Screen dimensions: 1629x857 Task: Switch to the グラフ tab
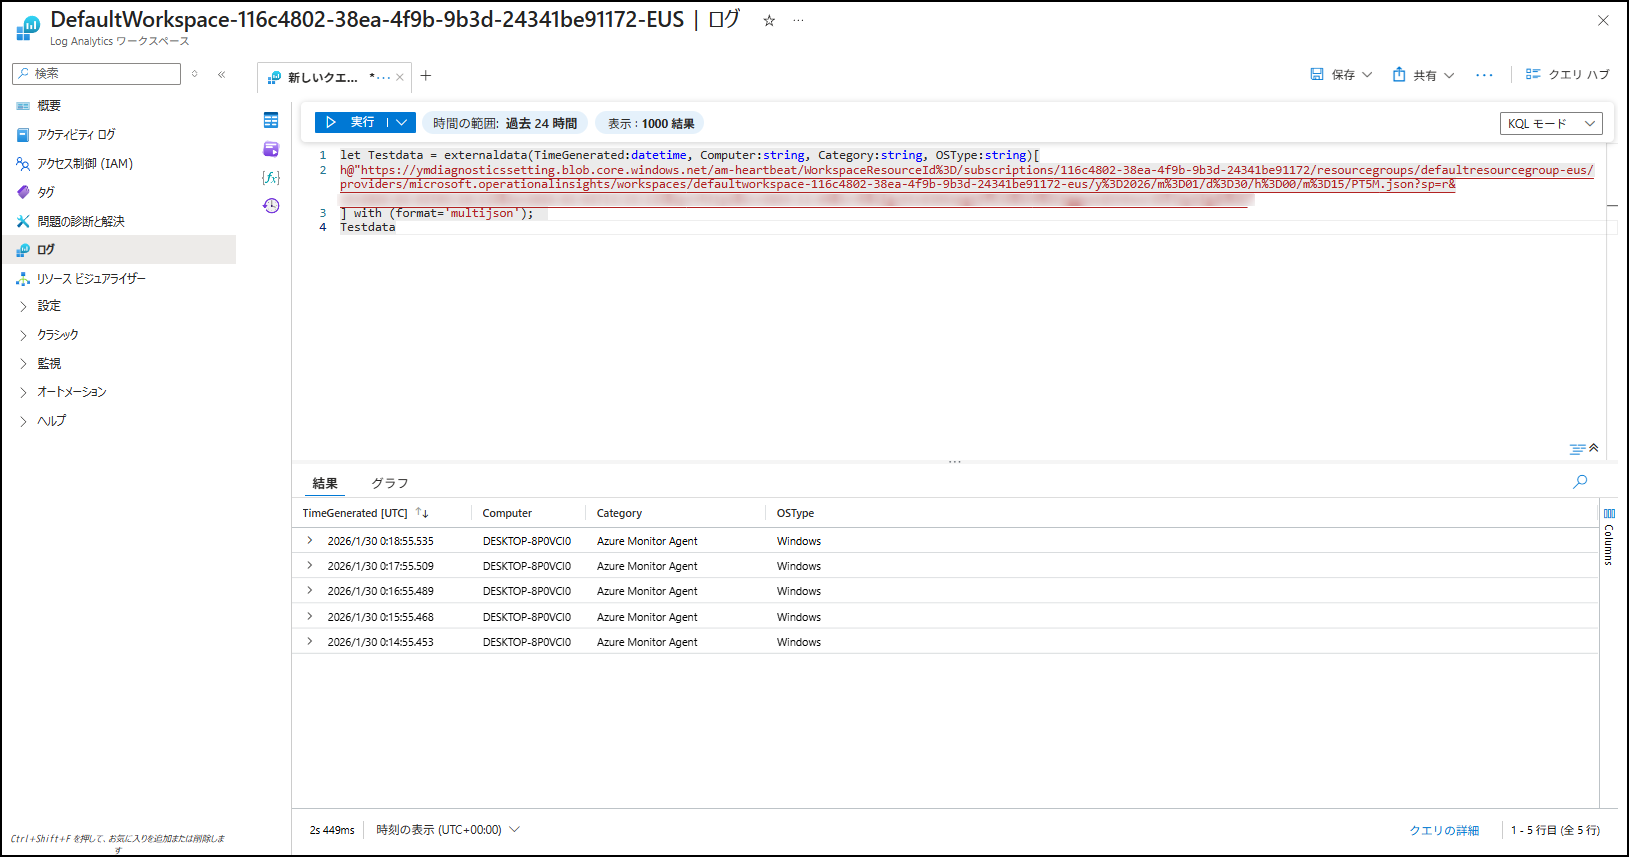pos(390,483)
